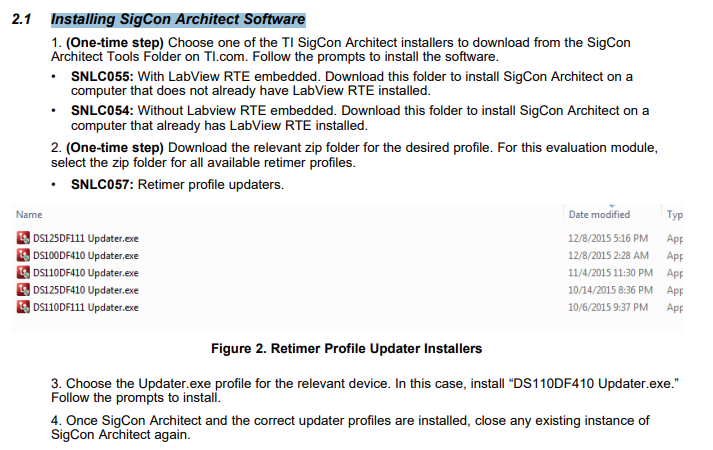Click the DS110DF410 Updater.exe file icon

(x=23, y=272)
